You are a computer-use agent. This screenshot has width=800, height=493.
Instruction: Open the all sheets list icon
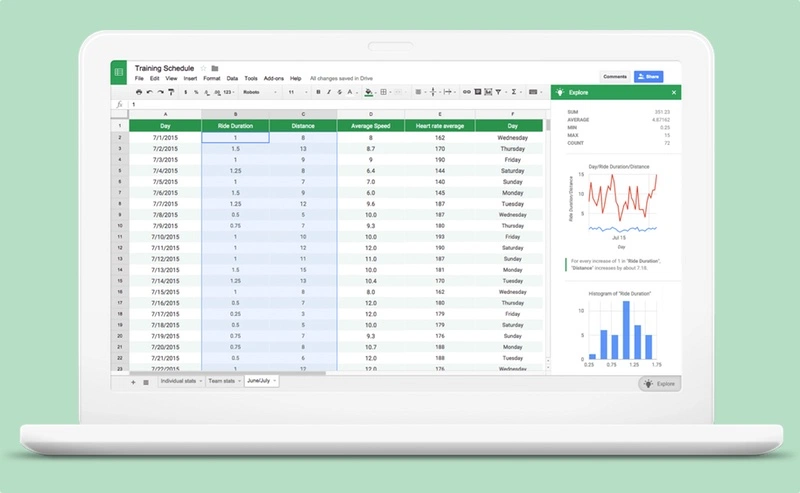click(145, 382)
